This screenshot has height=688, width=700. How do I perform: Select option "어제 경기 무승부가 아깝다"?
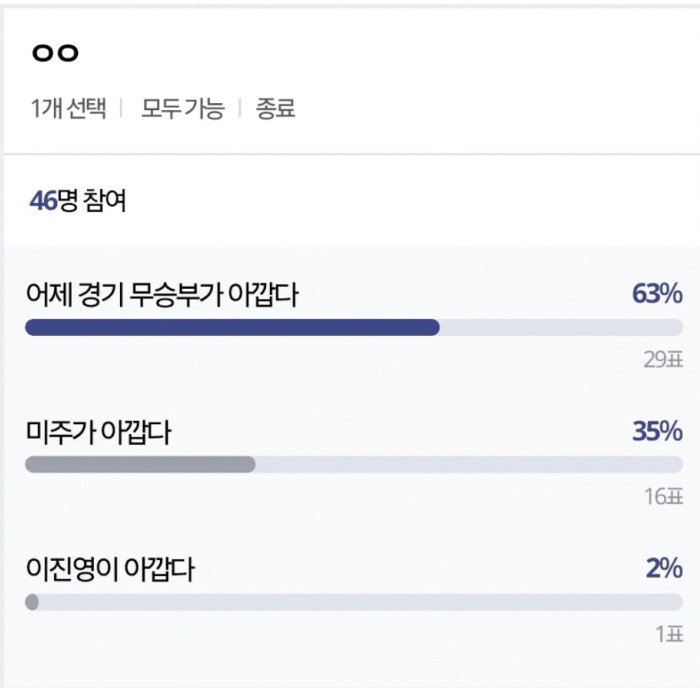click(x=162, y=295)
